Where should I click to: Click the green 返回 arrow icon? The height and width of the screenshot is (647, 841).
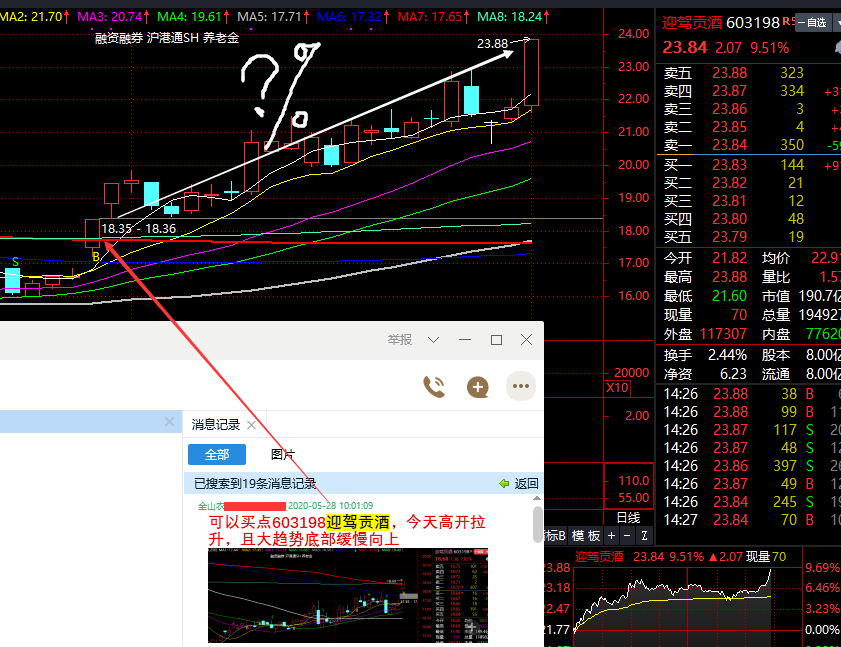click(x=504, y=483)
